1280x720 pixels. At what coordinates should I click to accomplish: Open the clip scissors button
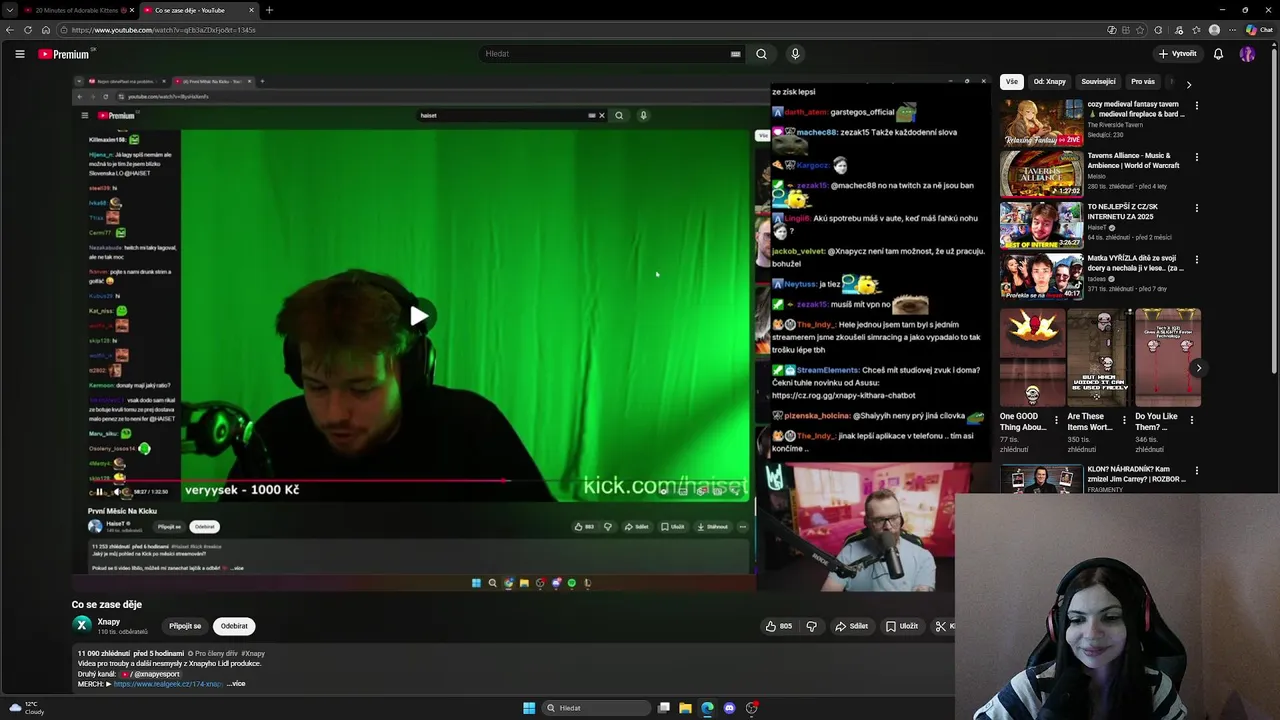click(942, 626)
